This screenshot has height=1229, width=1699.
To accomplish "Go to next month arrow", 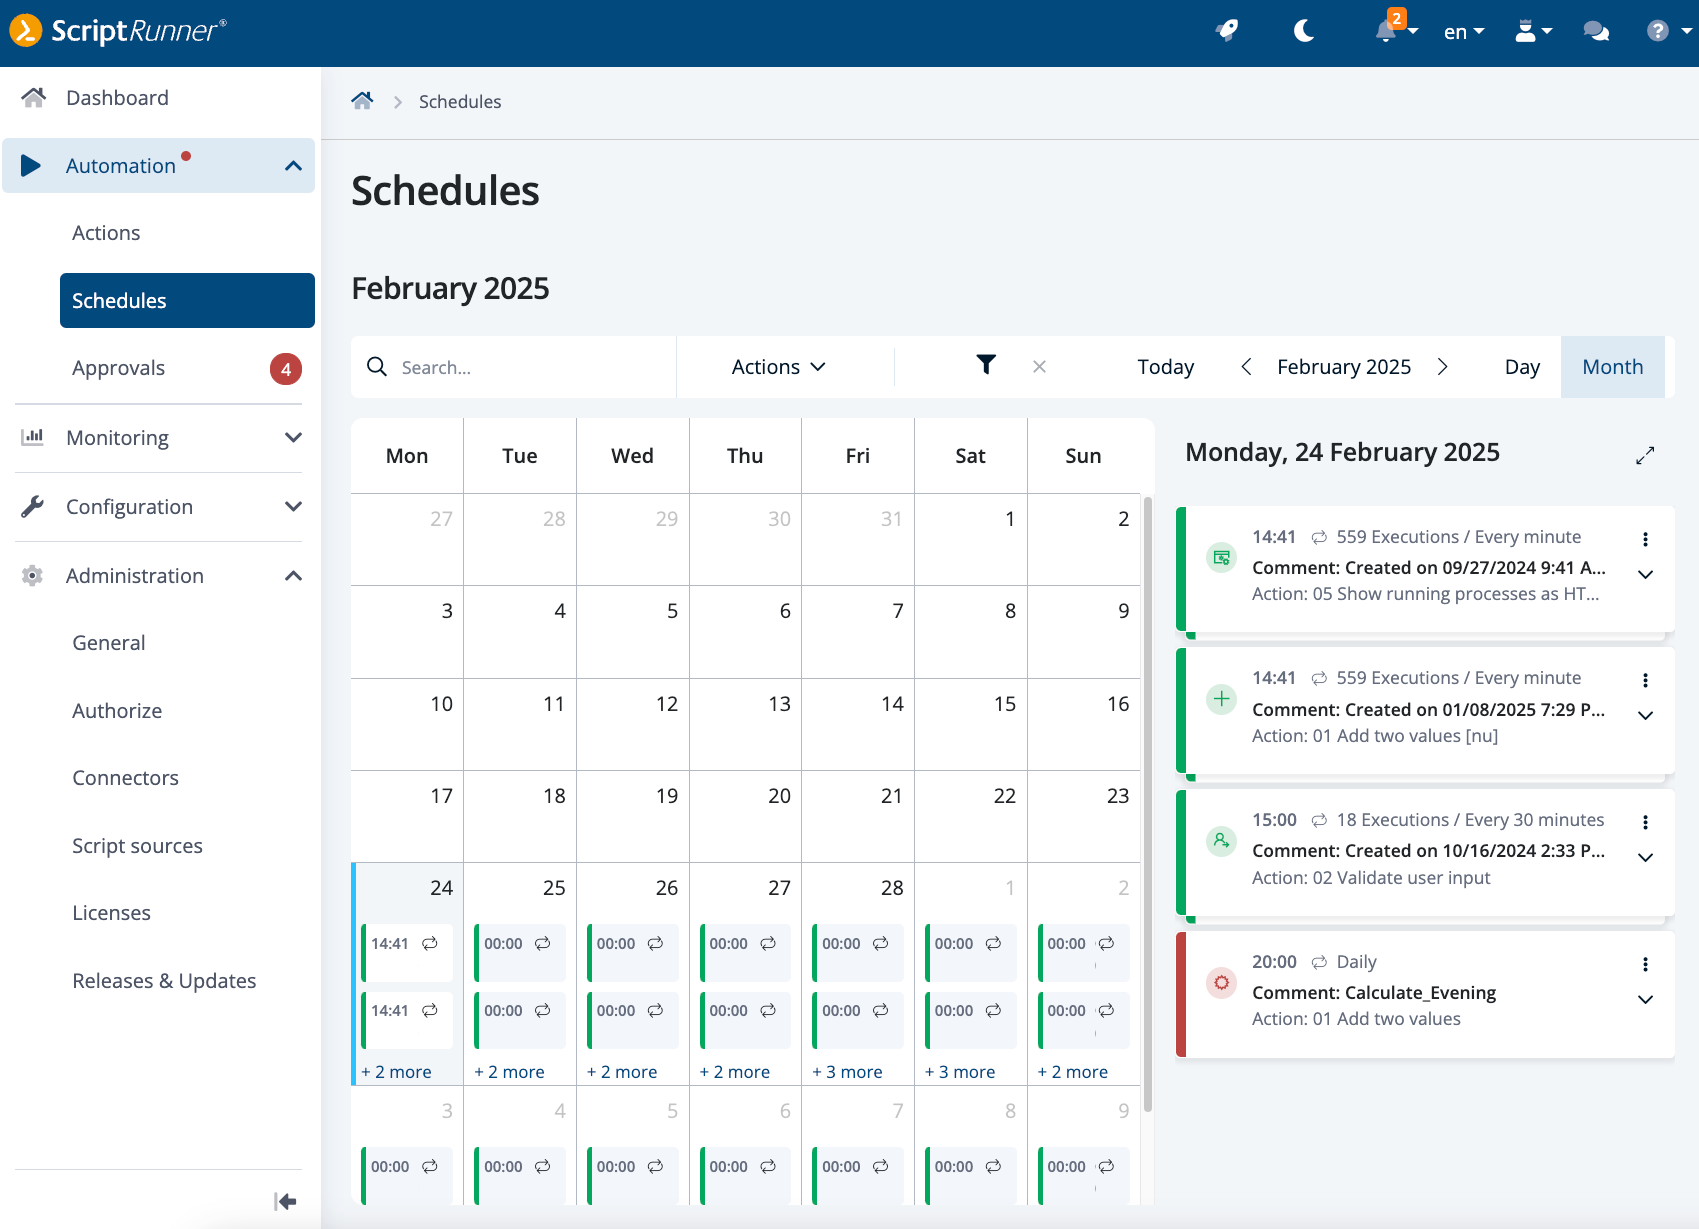I will click(x=1442, y=367).
